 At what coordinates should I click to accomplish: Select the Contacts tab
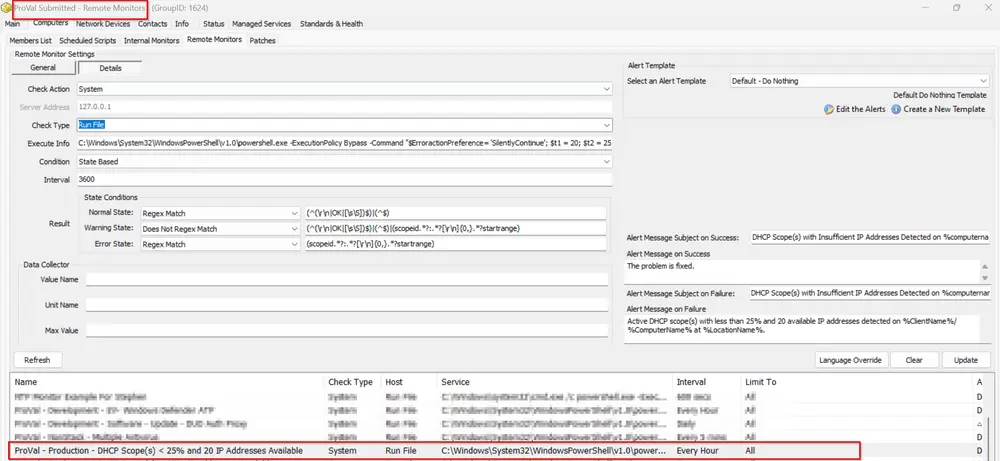[152, 24]
